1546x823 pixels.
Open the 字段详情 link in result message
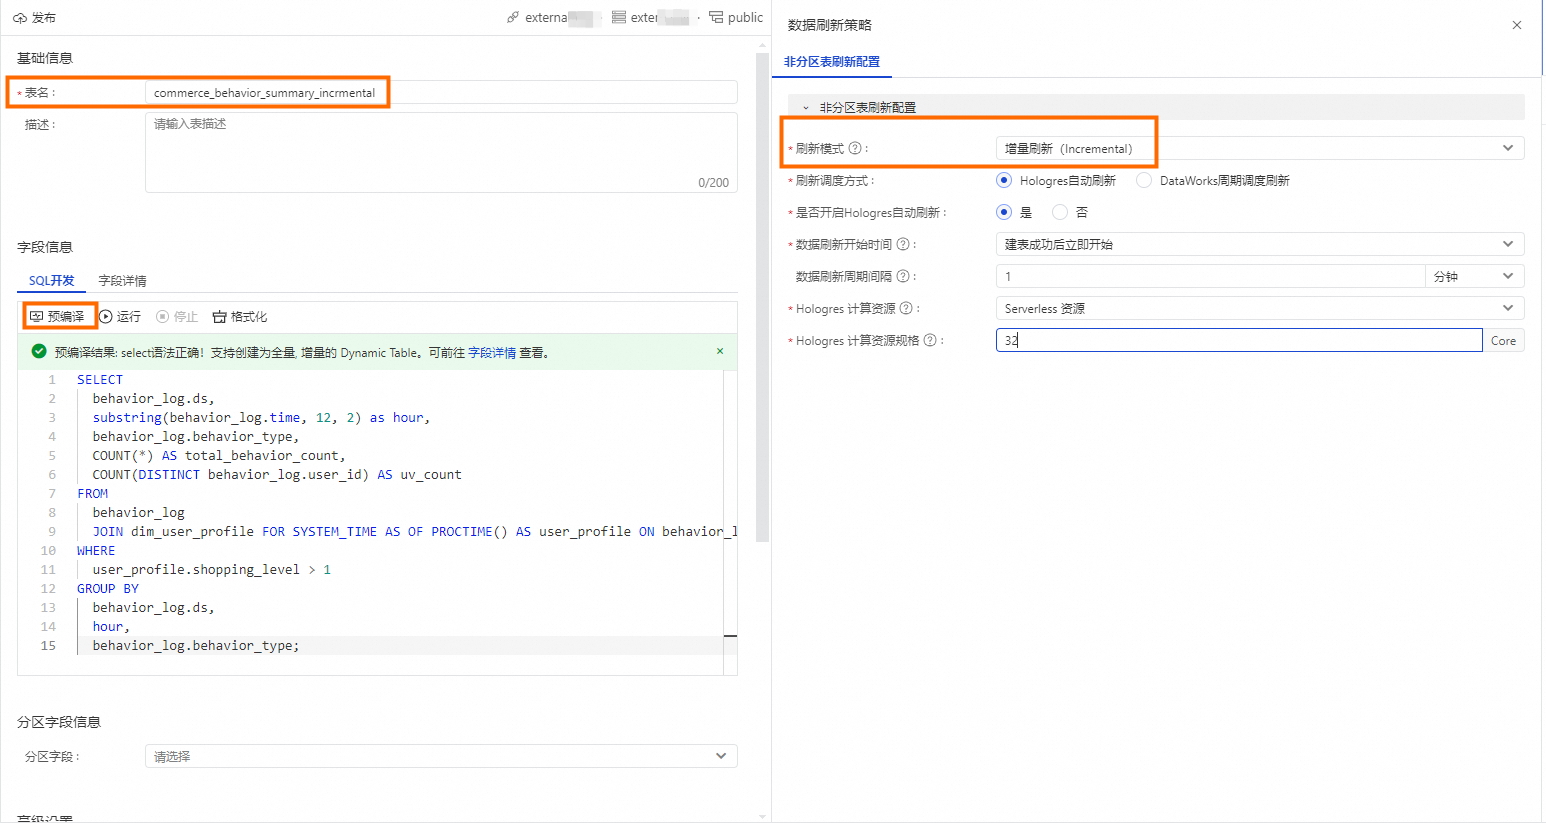492,352
